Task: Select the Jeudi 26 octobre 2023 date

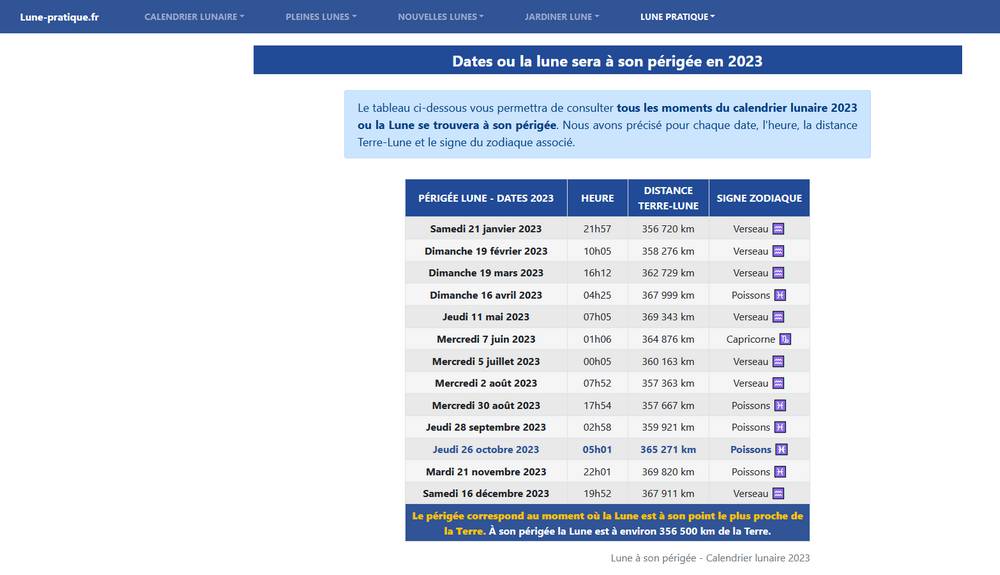Action: [486, 450]
